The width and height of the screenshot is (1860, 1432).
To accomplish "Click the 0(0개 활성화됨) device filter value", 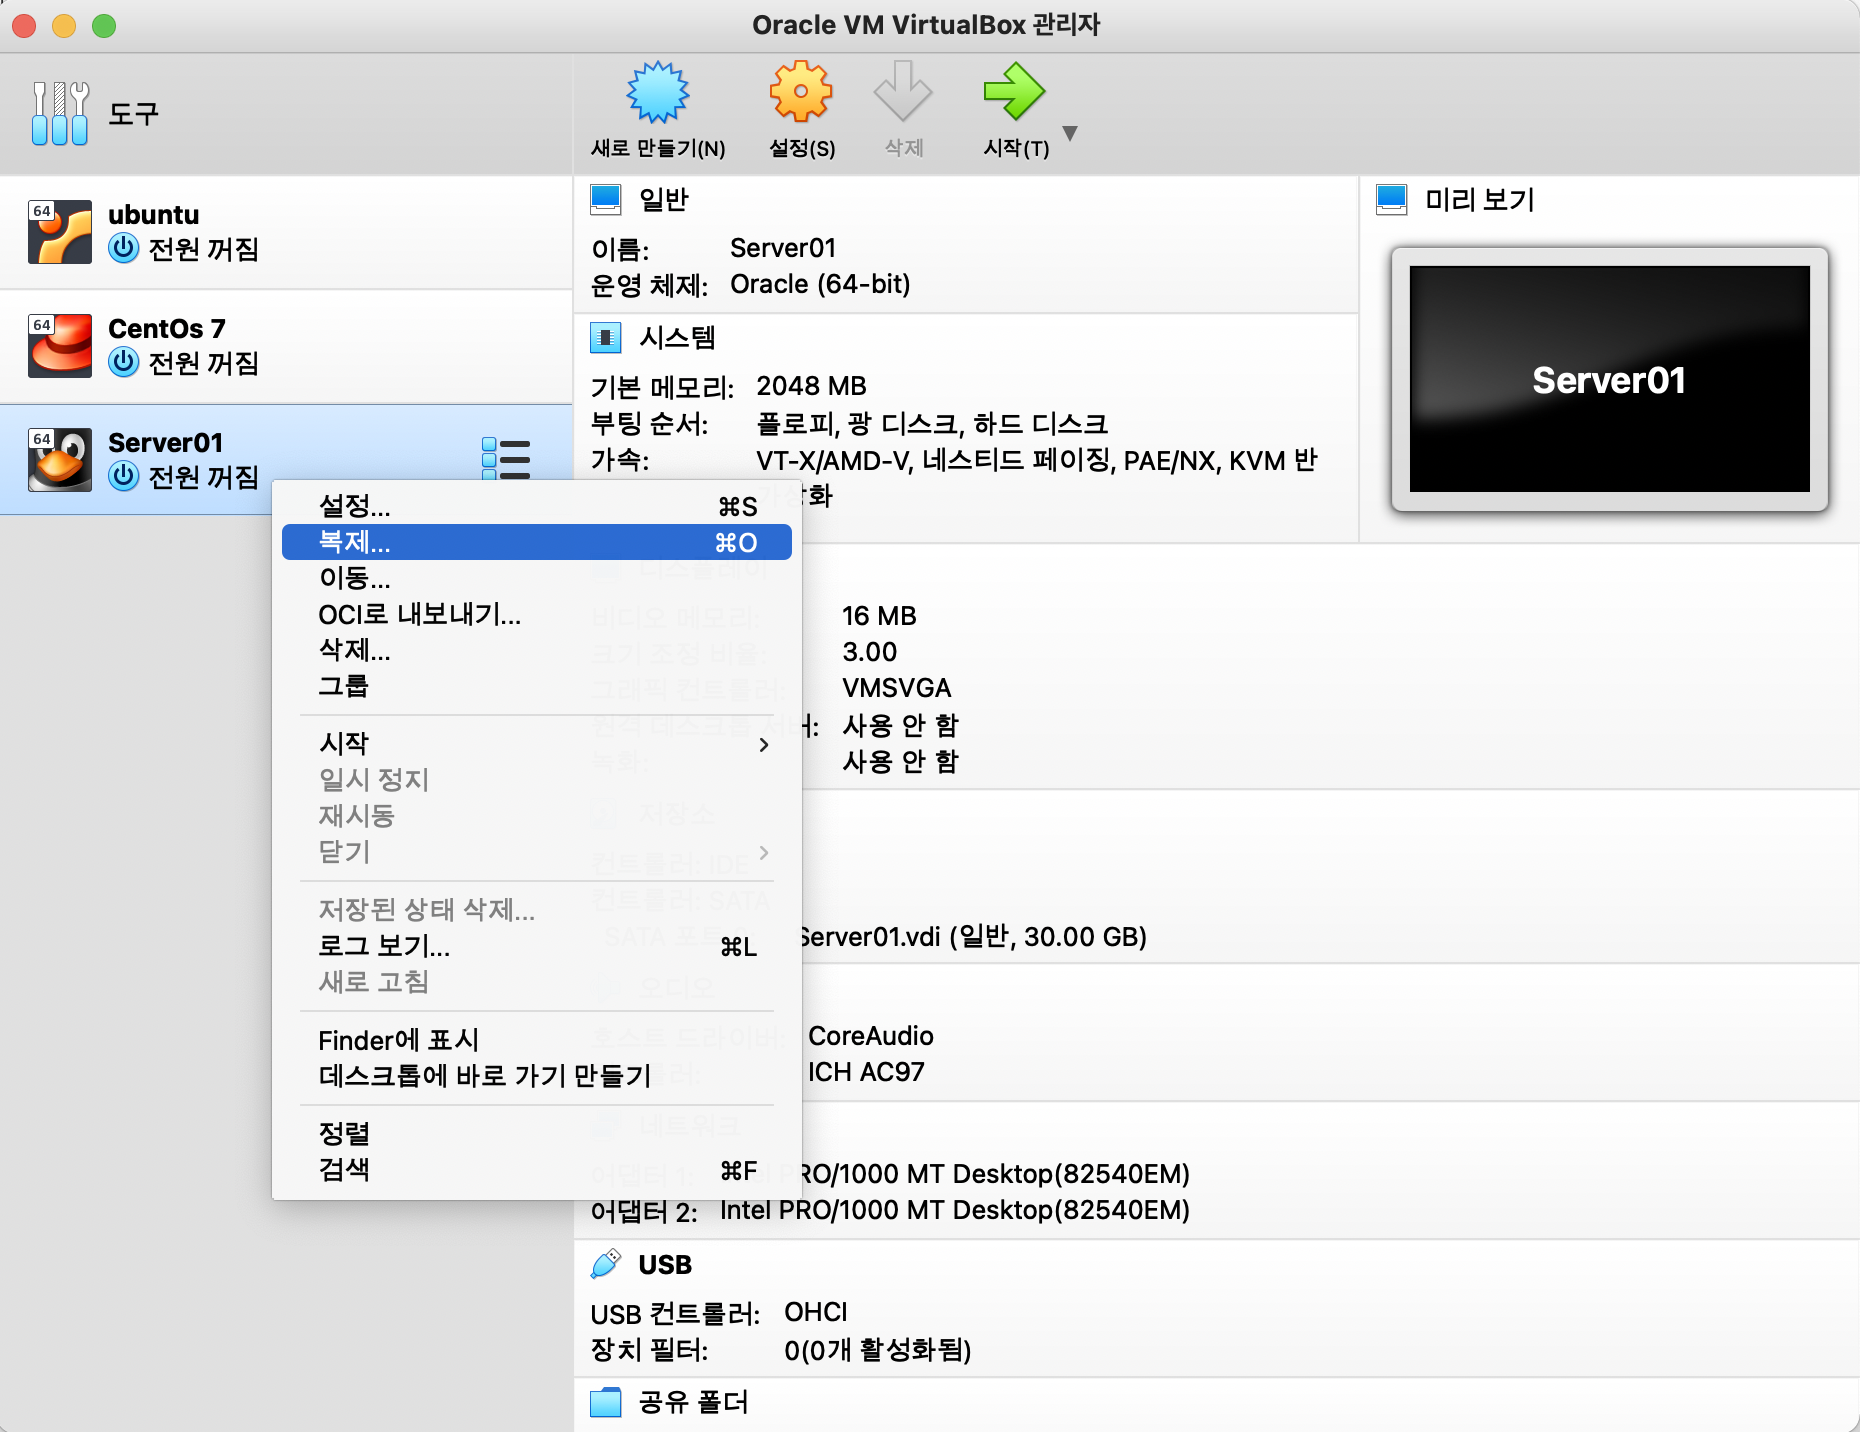I will pyautogui.click(x=878, y=1350).
